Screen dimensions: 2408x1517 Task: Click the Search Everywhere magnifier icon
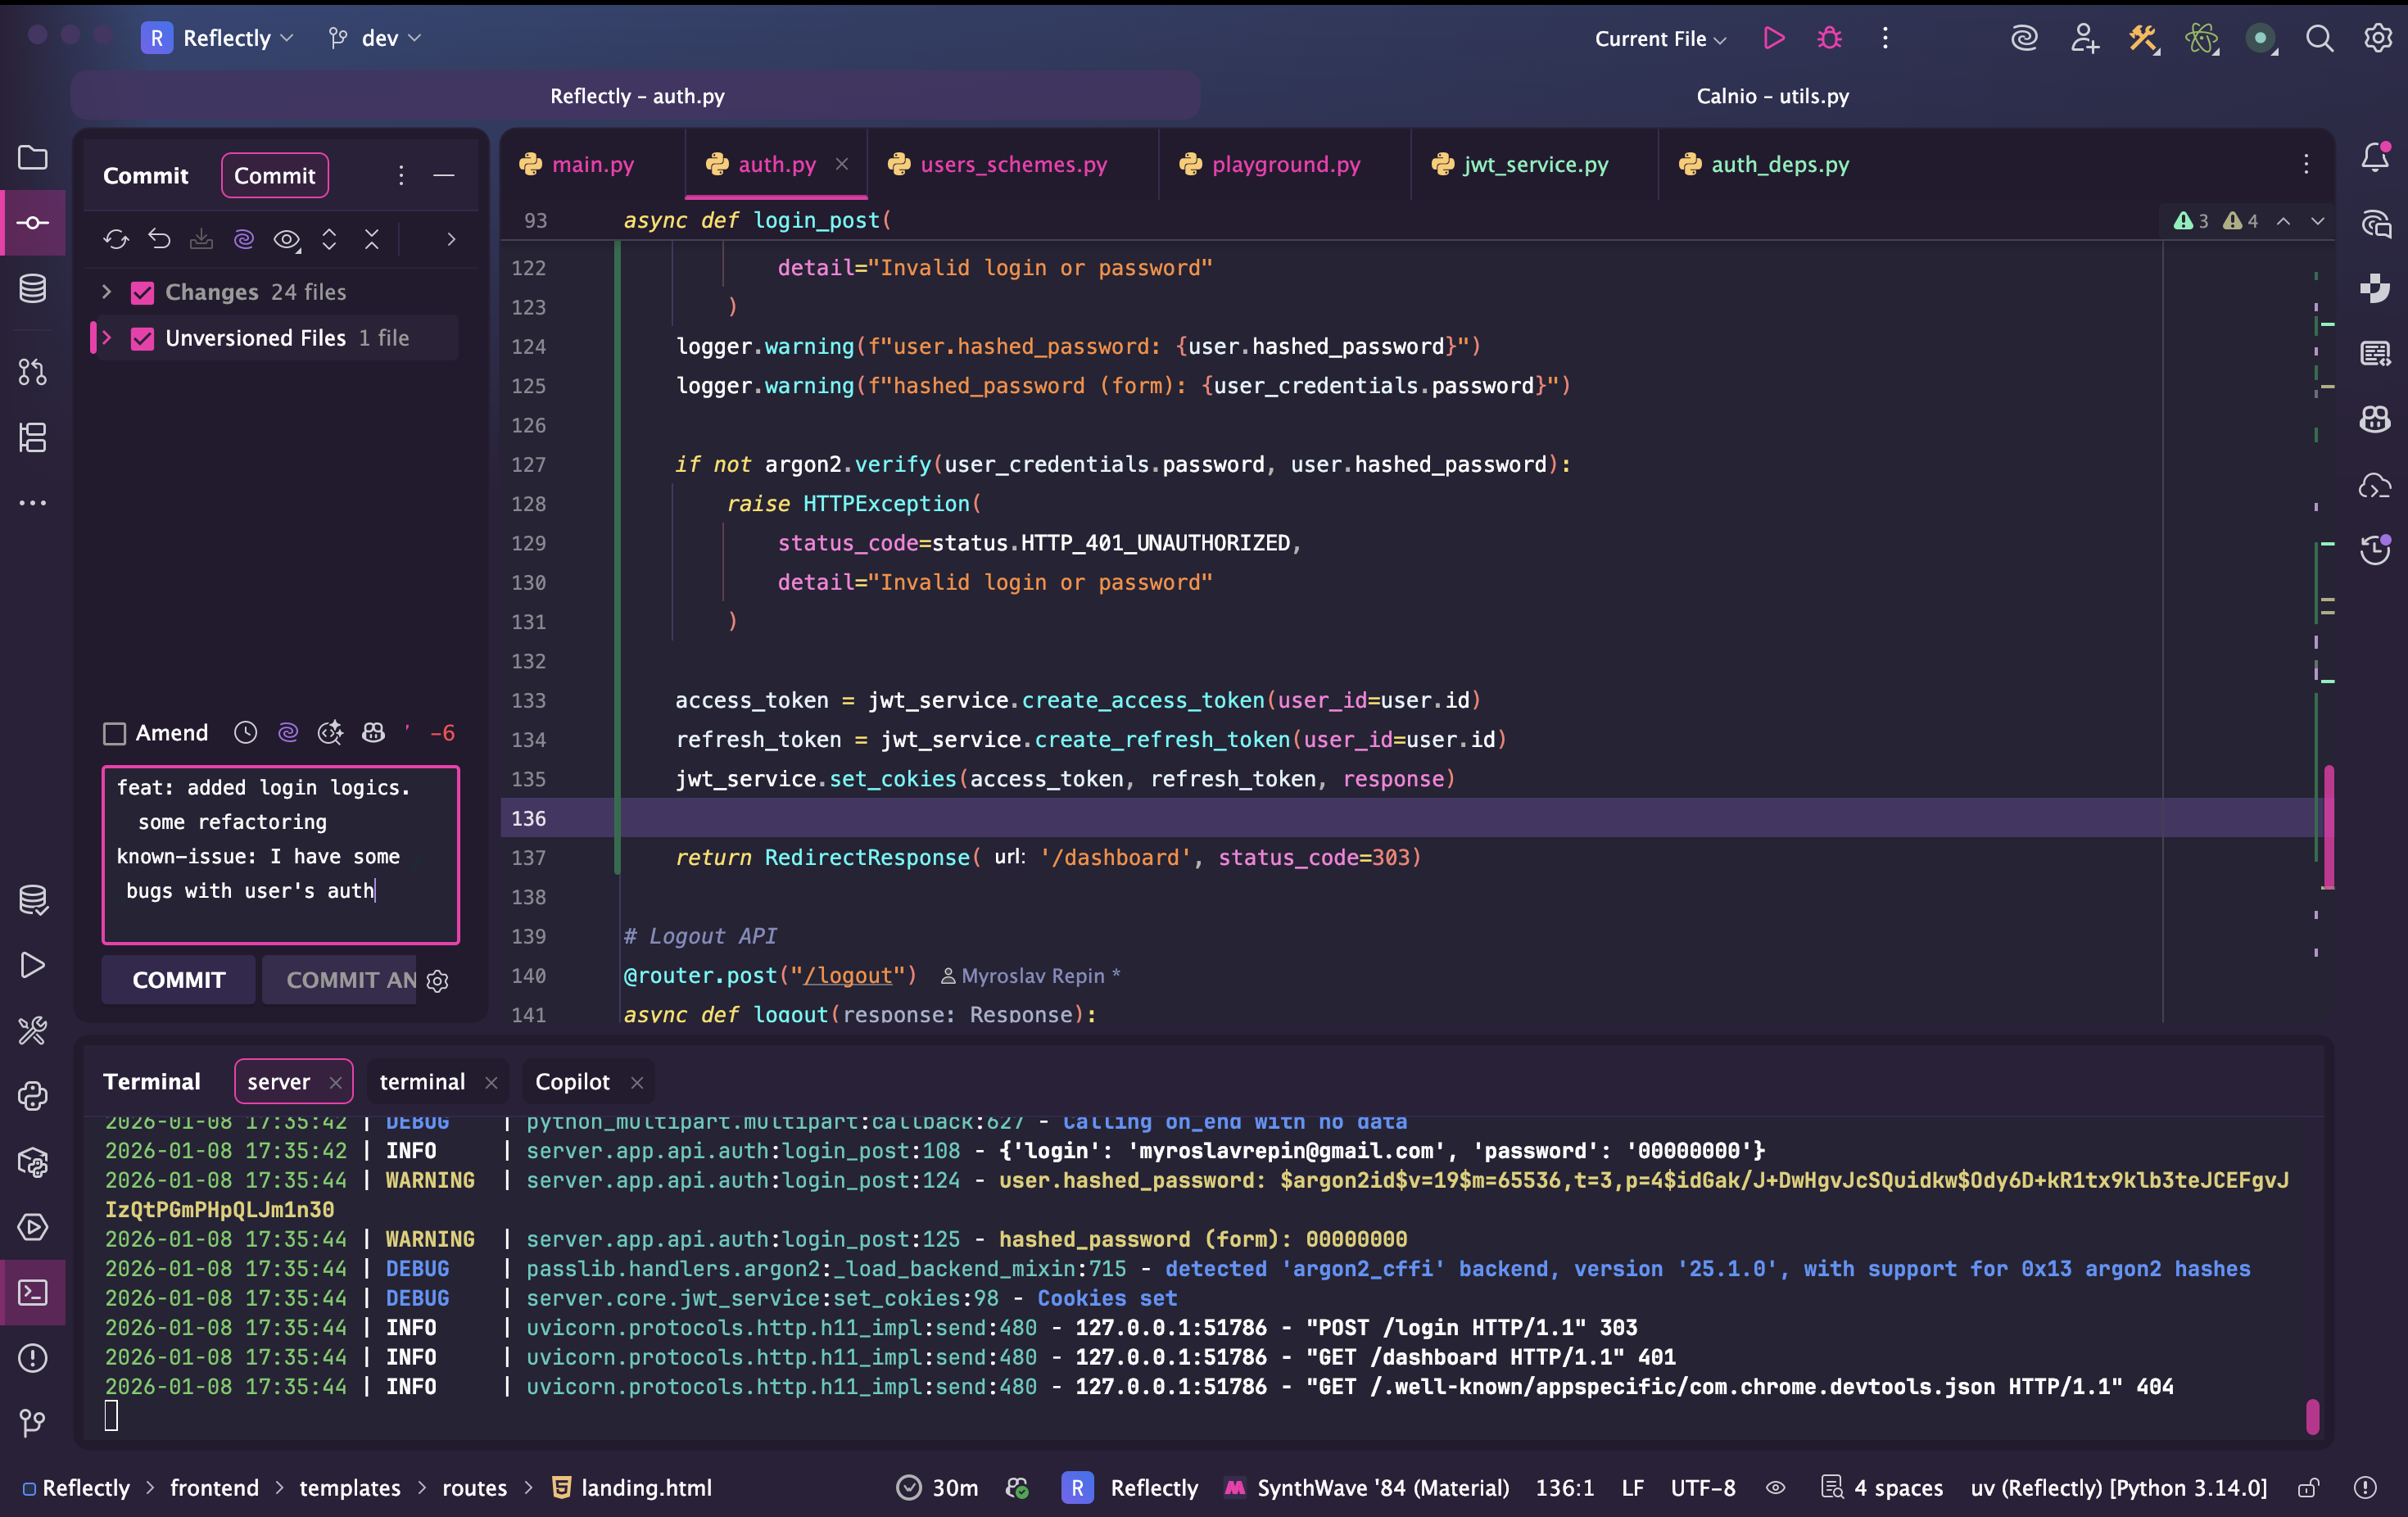(x=2319, y=38)
